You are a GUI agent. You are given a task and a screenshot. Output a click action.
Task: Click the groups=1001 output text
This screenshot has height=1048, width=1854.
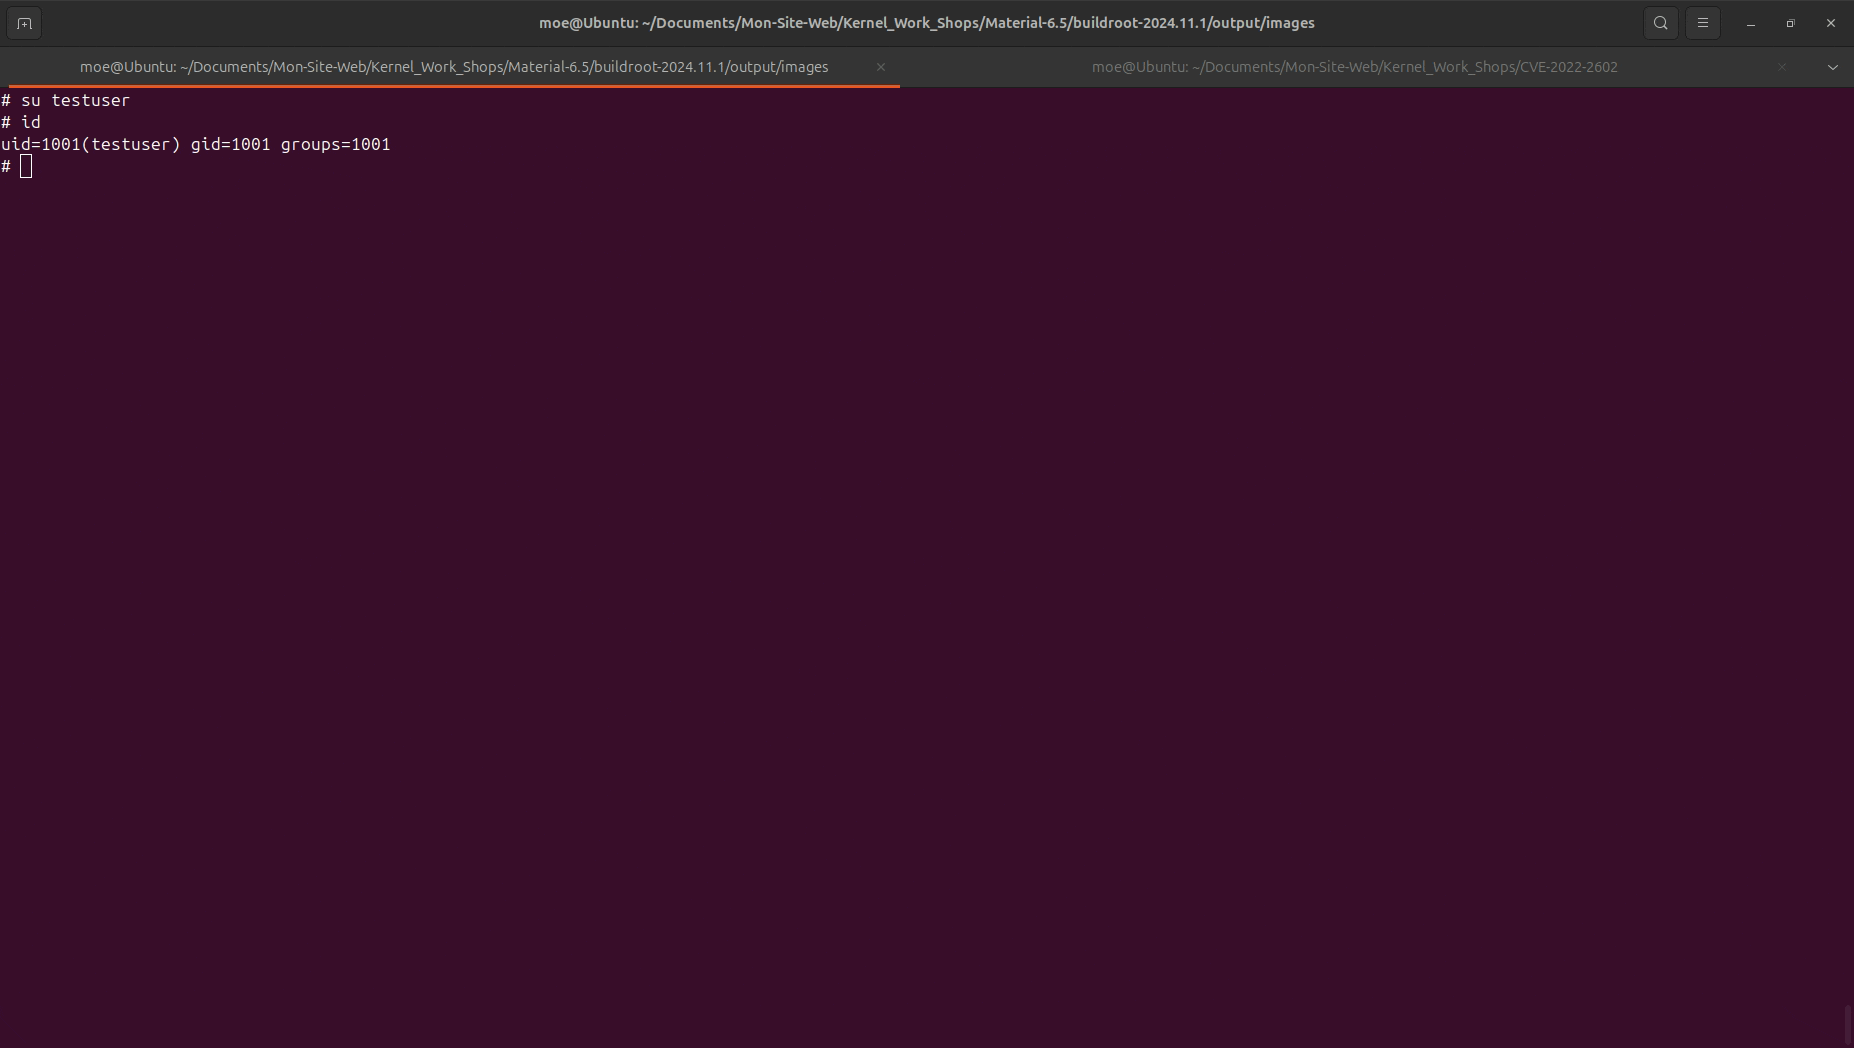[x=336, y=144]
